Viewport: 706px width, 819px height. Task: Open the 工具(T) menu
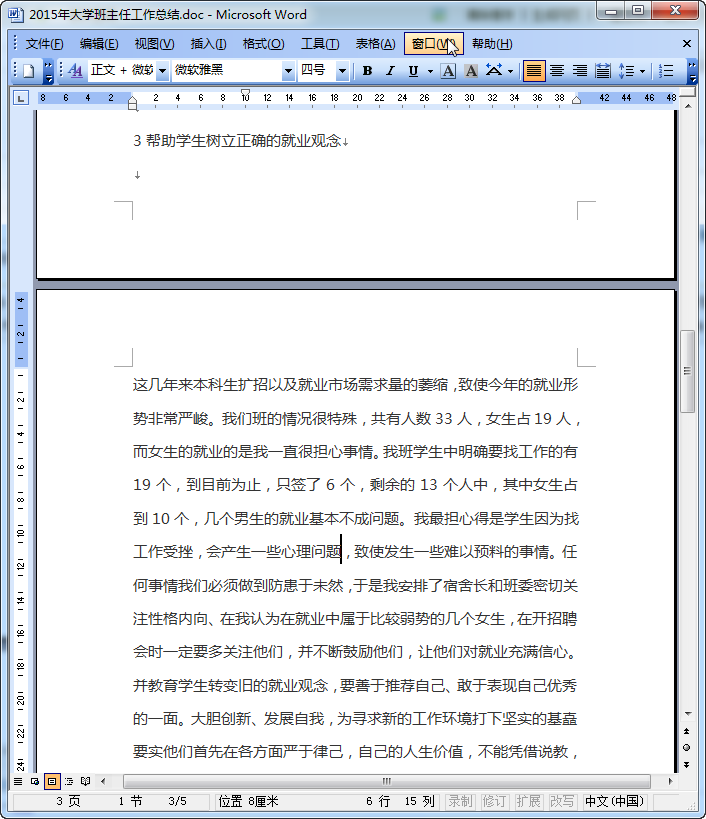320,44
